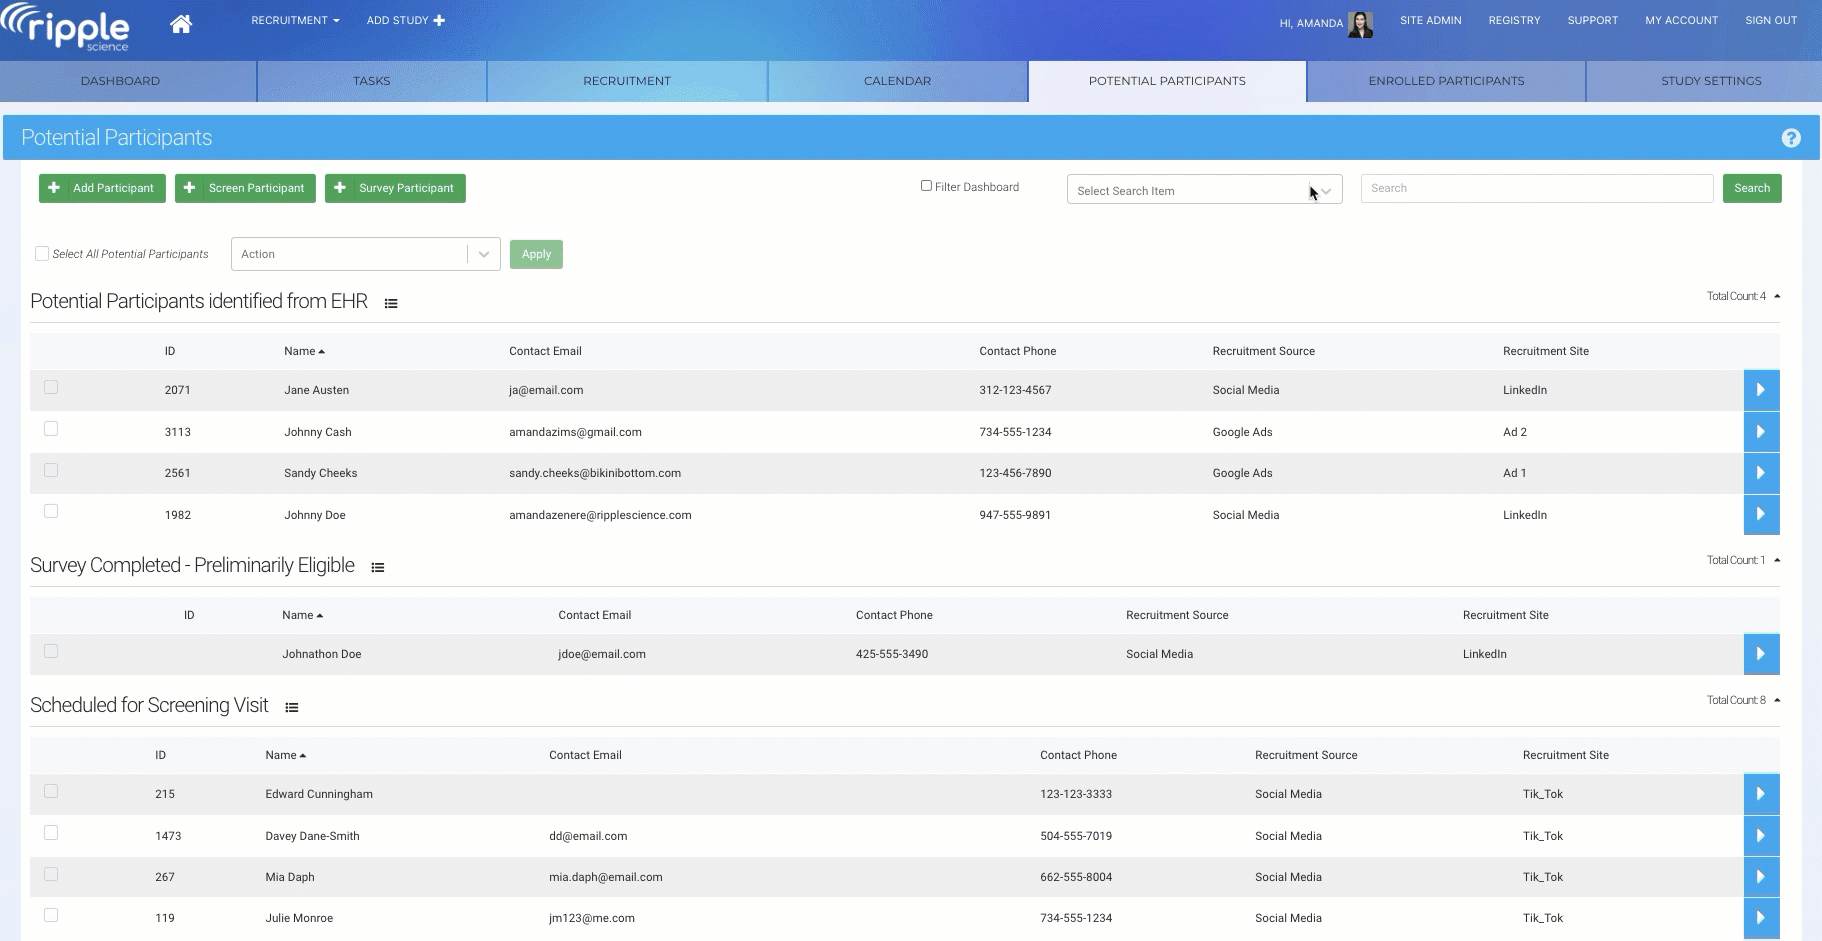
Task: Open the Recruitment dropdown in top navigation
Action: (x=295, y=20)
